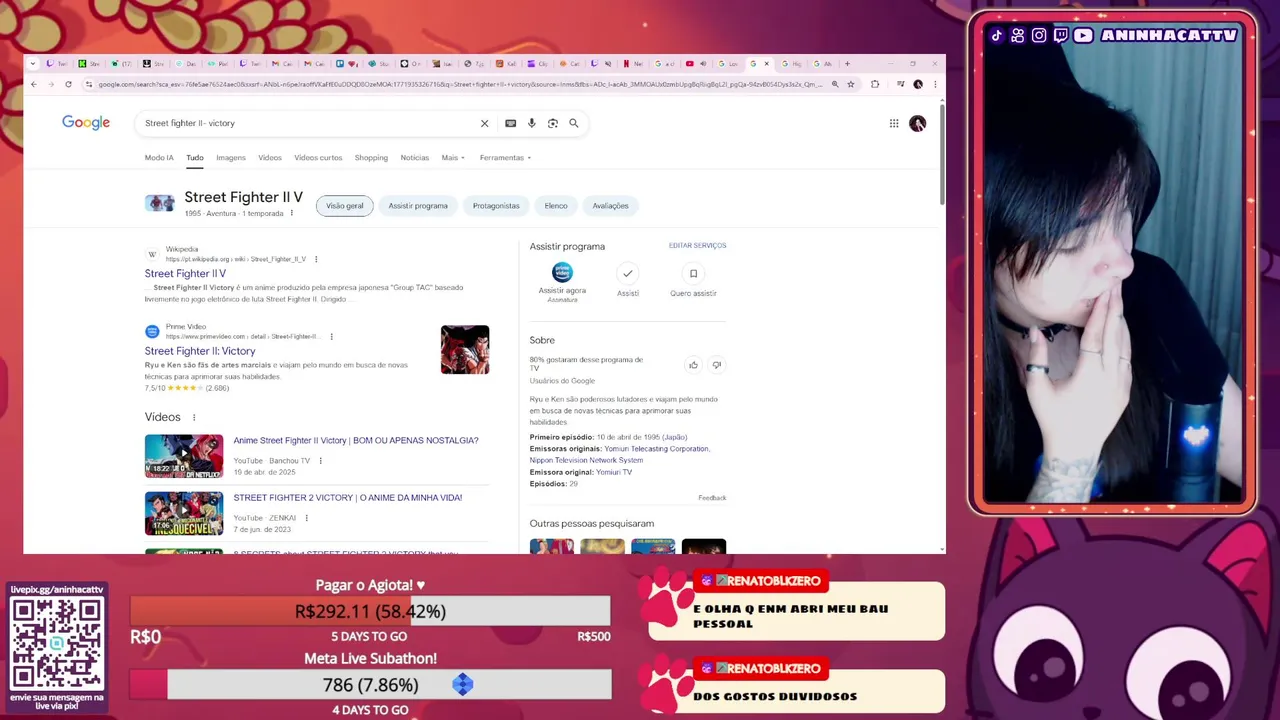This screenshot has height=720, width=1280.
Task: Select the Avaliações chip
Action: 610,205
